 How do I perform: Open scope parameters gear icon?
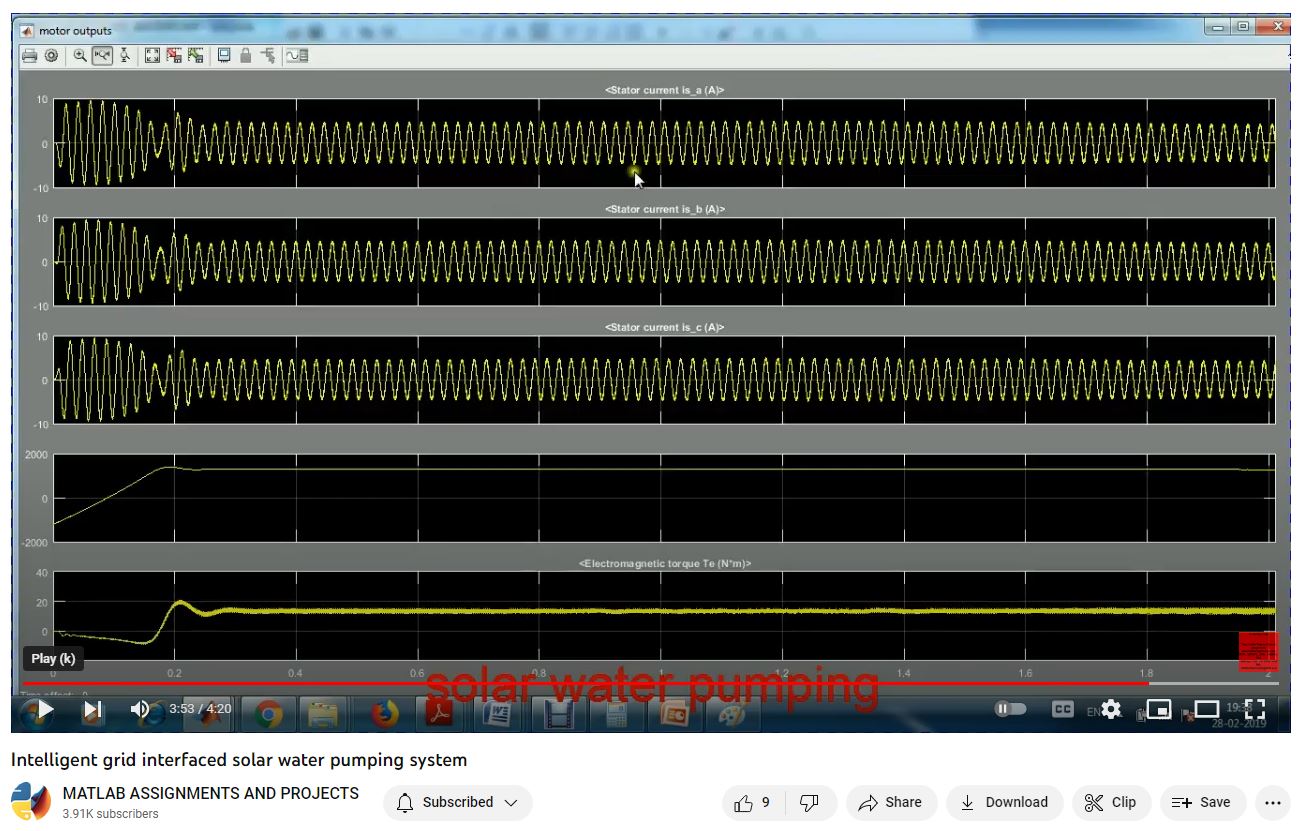click(51, 56)
